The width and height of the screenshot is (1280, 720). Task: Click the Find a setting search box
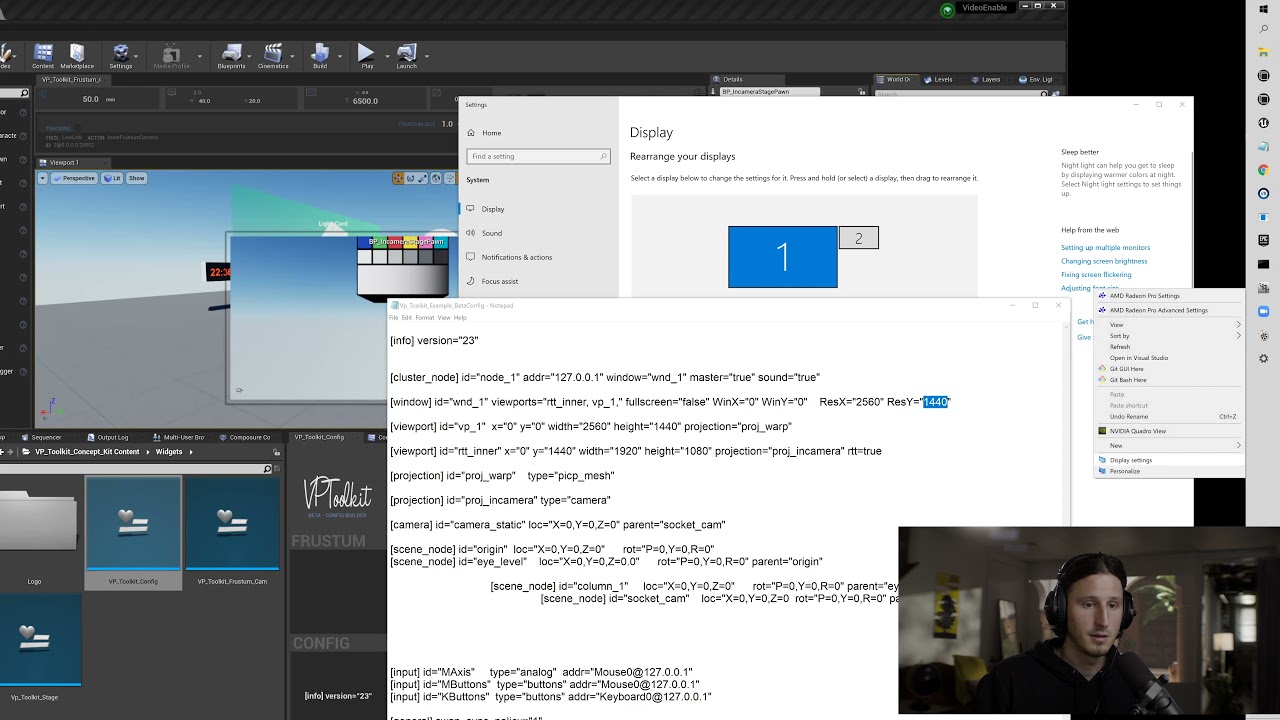[x=538, y=156]
